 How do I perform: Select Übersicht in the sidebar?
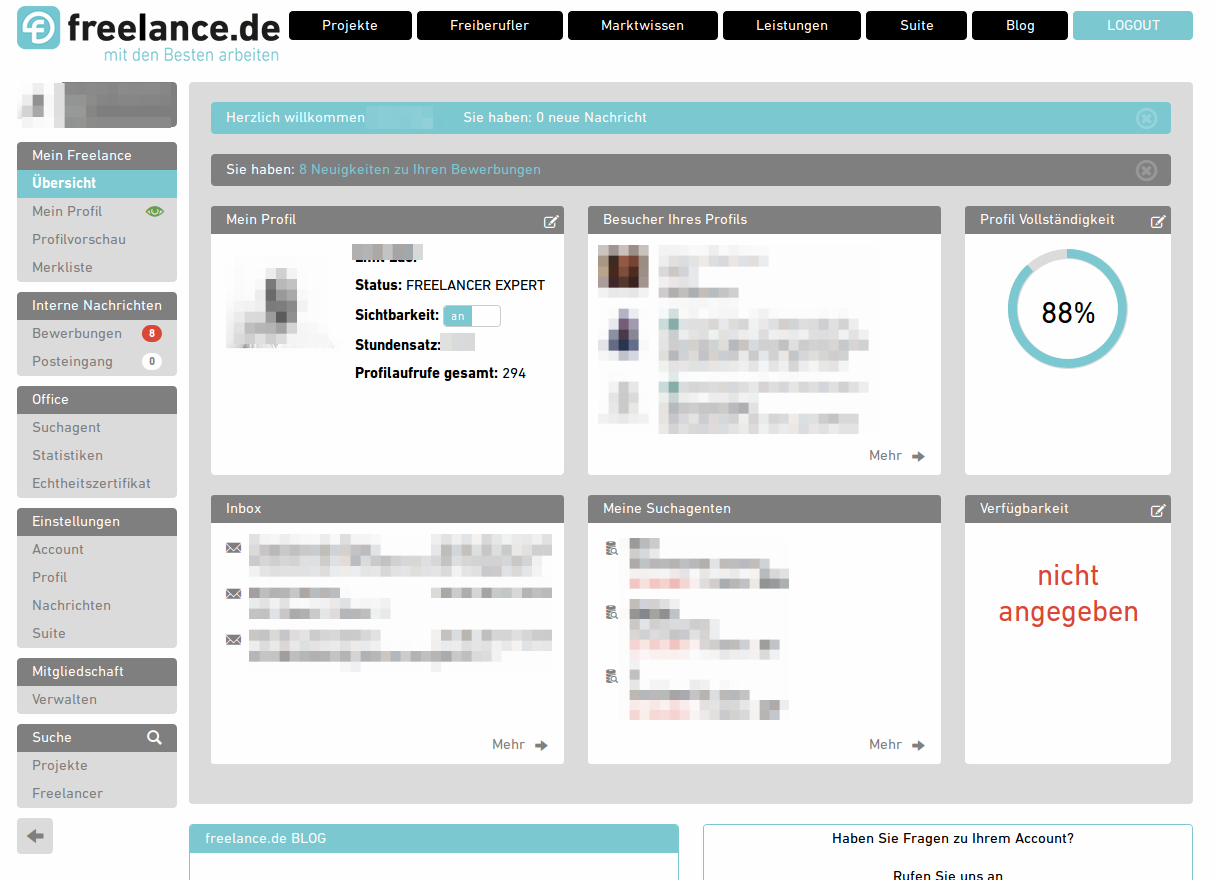pyautogui.click(x=97, y=183)
